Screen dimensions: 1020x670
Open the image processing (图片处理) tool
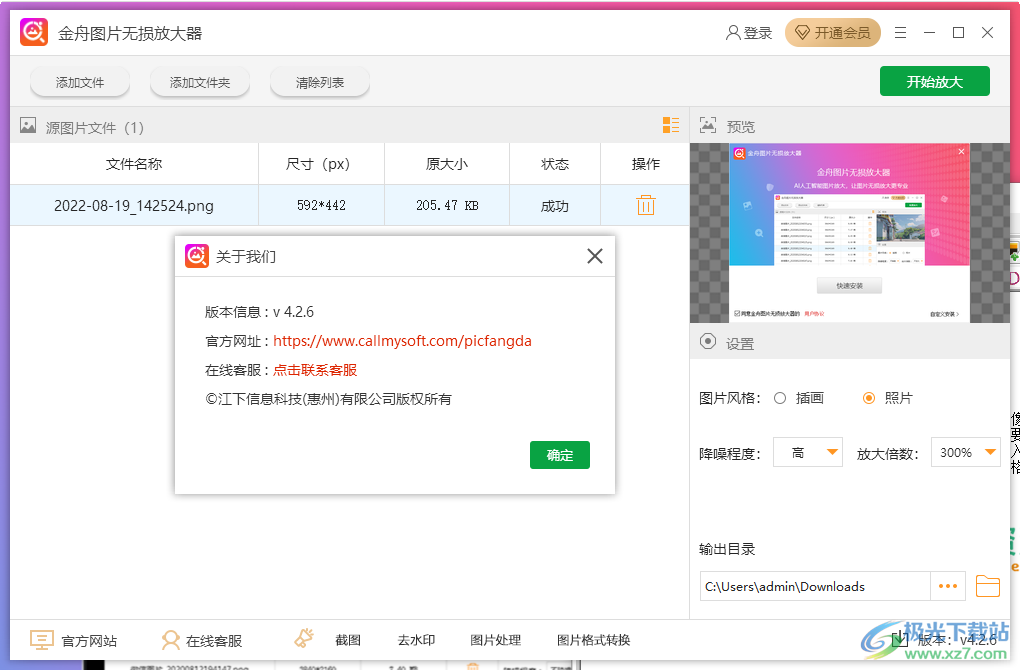pyautogui.click(x=496, y=640)
